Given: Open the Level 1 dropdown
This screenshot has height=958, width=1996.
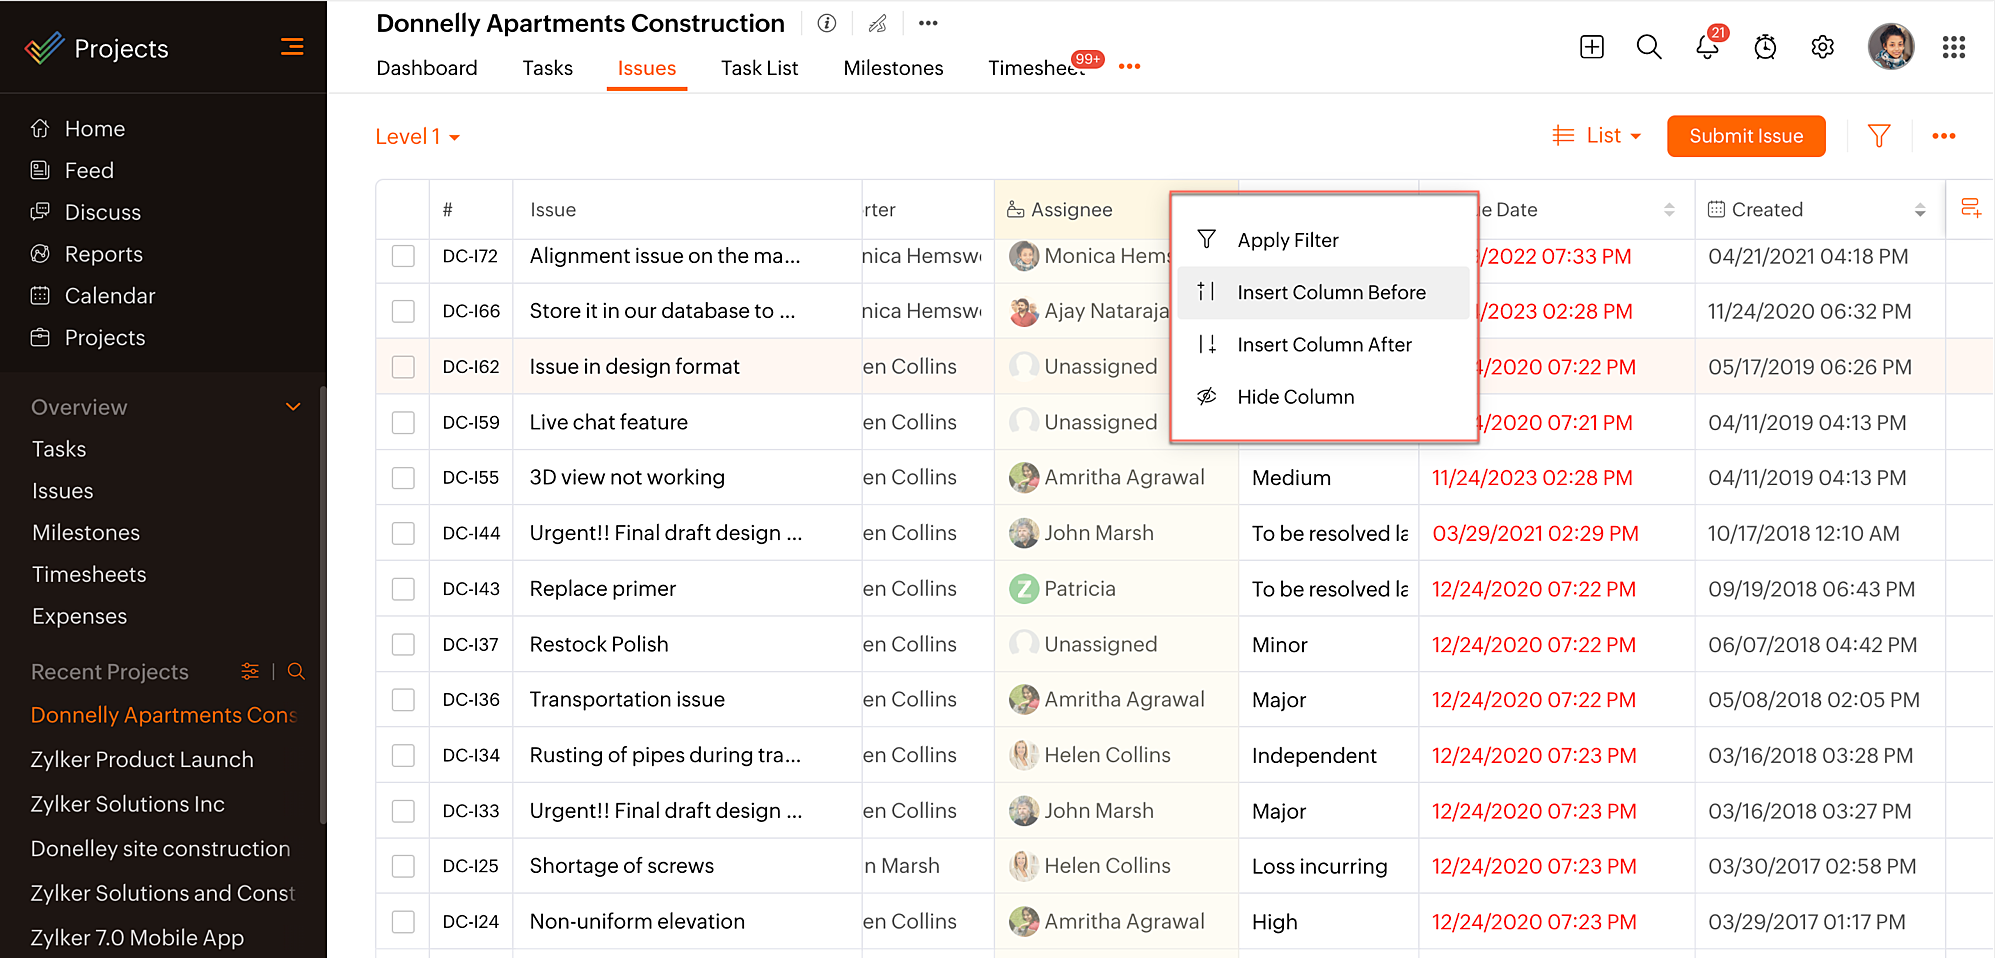Looking at the screenshot, I should tap(418, 137).
